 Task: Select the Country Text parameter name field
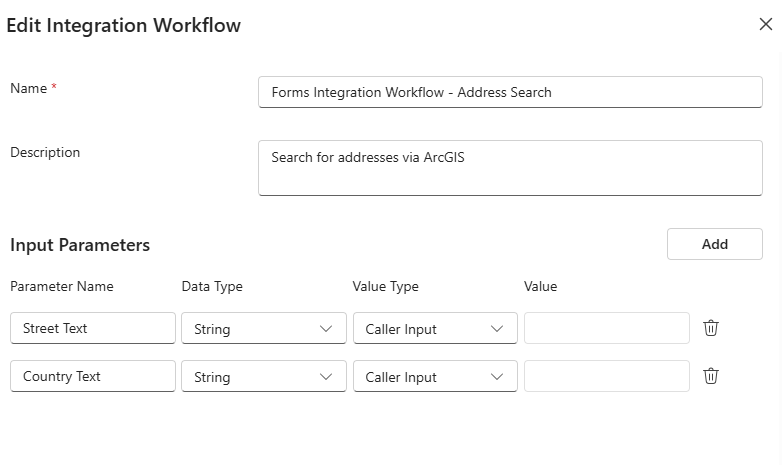[93, 376]
